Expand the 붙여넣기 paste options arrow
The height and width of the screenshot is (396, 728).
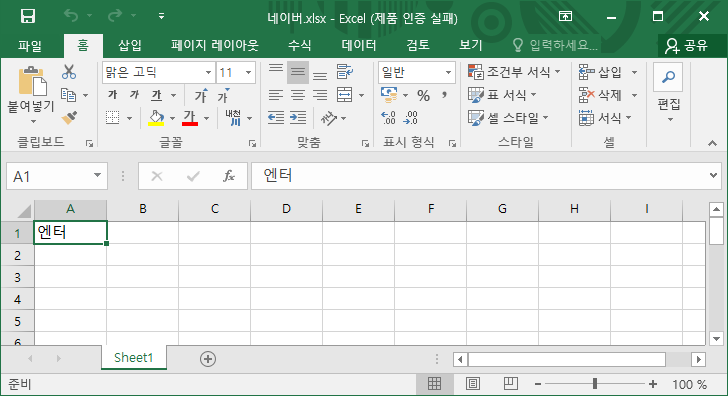point(33,122)
